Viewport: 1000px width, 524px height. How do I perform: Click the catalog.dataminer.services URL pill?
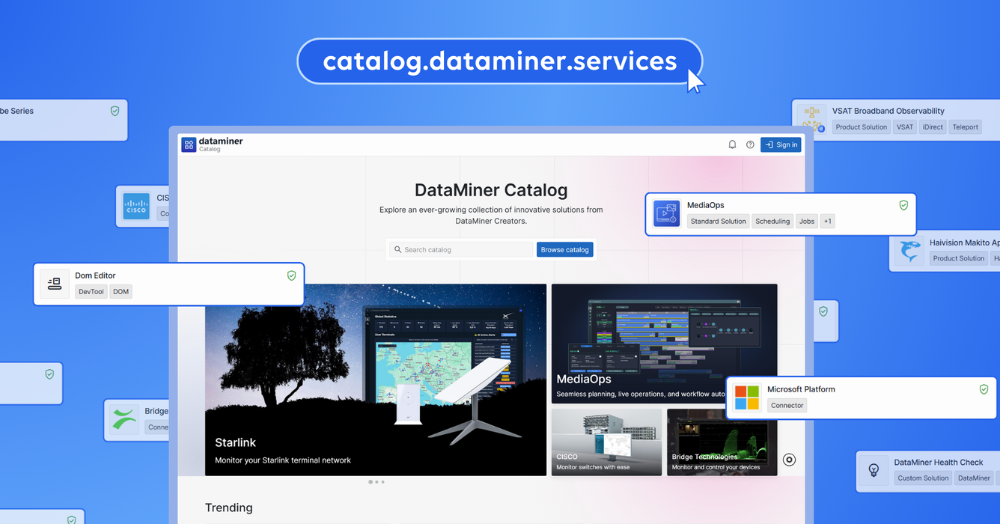click(500, 61)
